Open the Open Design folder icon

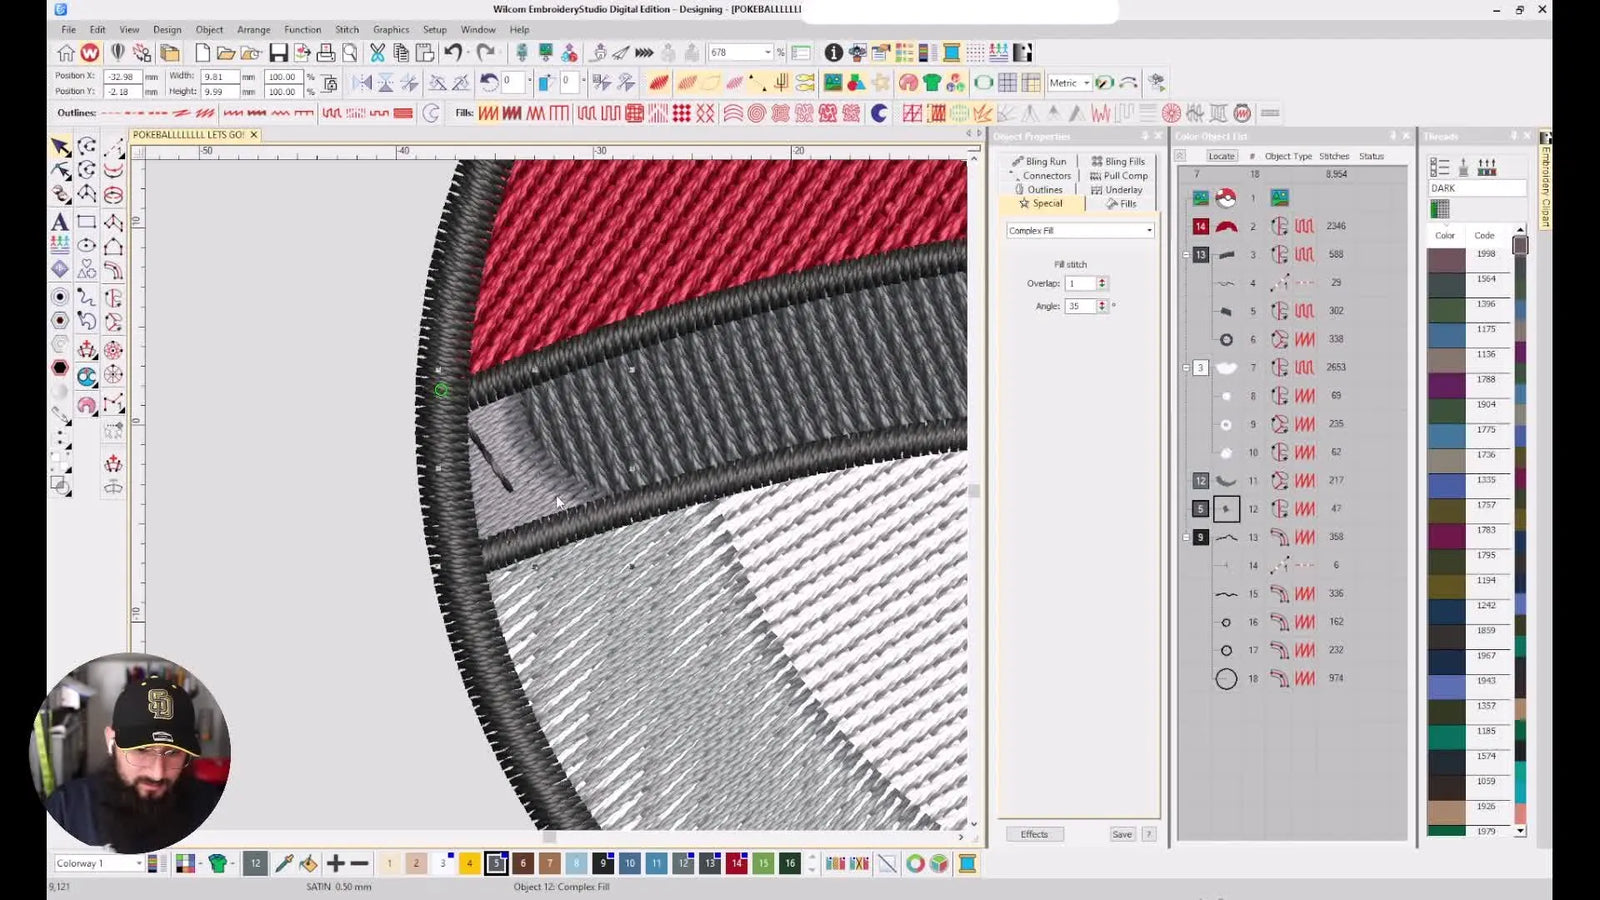click(226, 53)
